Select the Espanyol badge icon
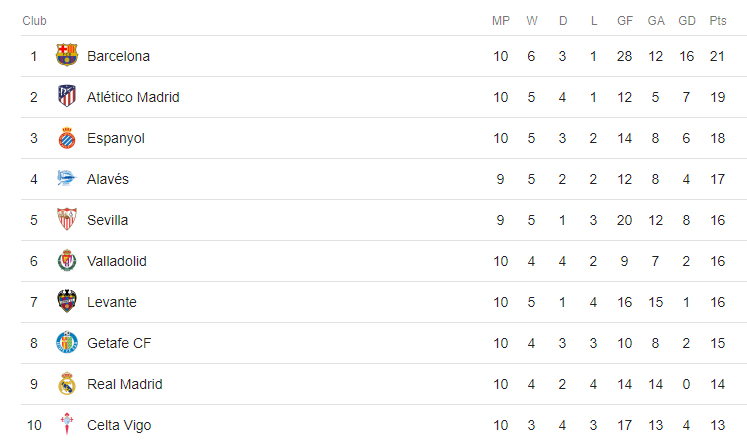Viewport: 747px width, 444px height. point(67,138)
